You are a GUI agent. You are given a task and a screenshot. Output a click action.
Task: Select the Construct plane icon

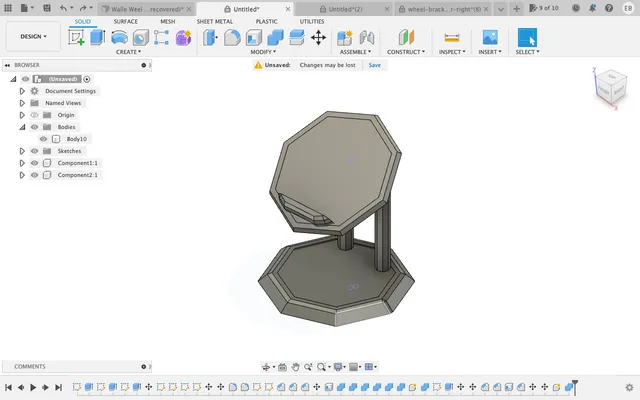point(406,38)
